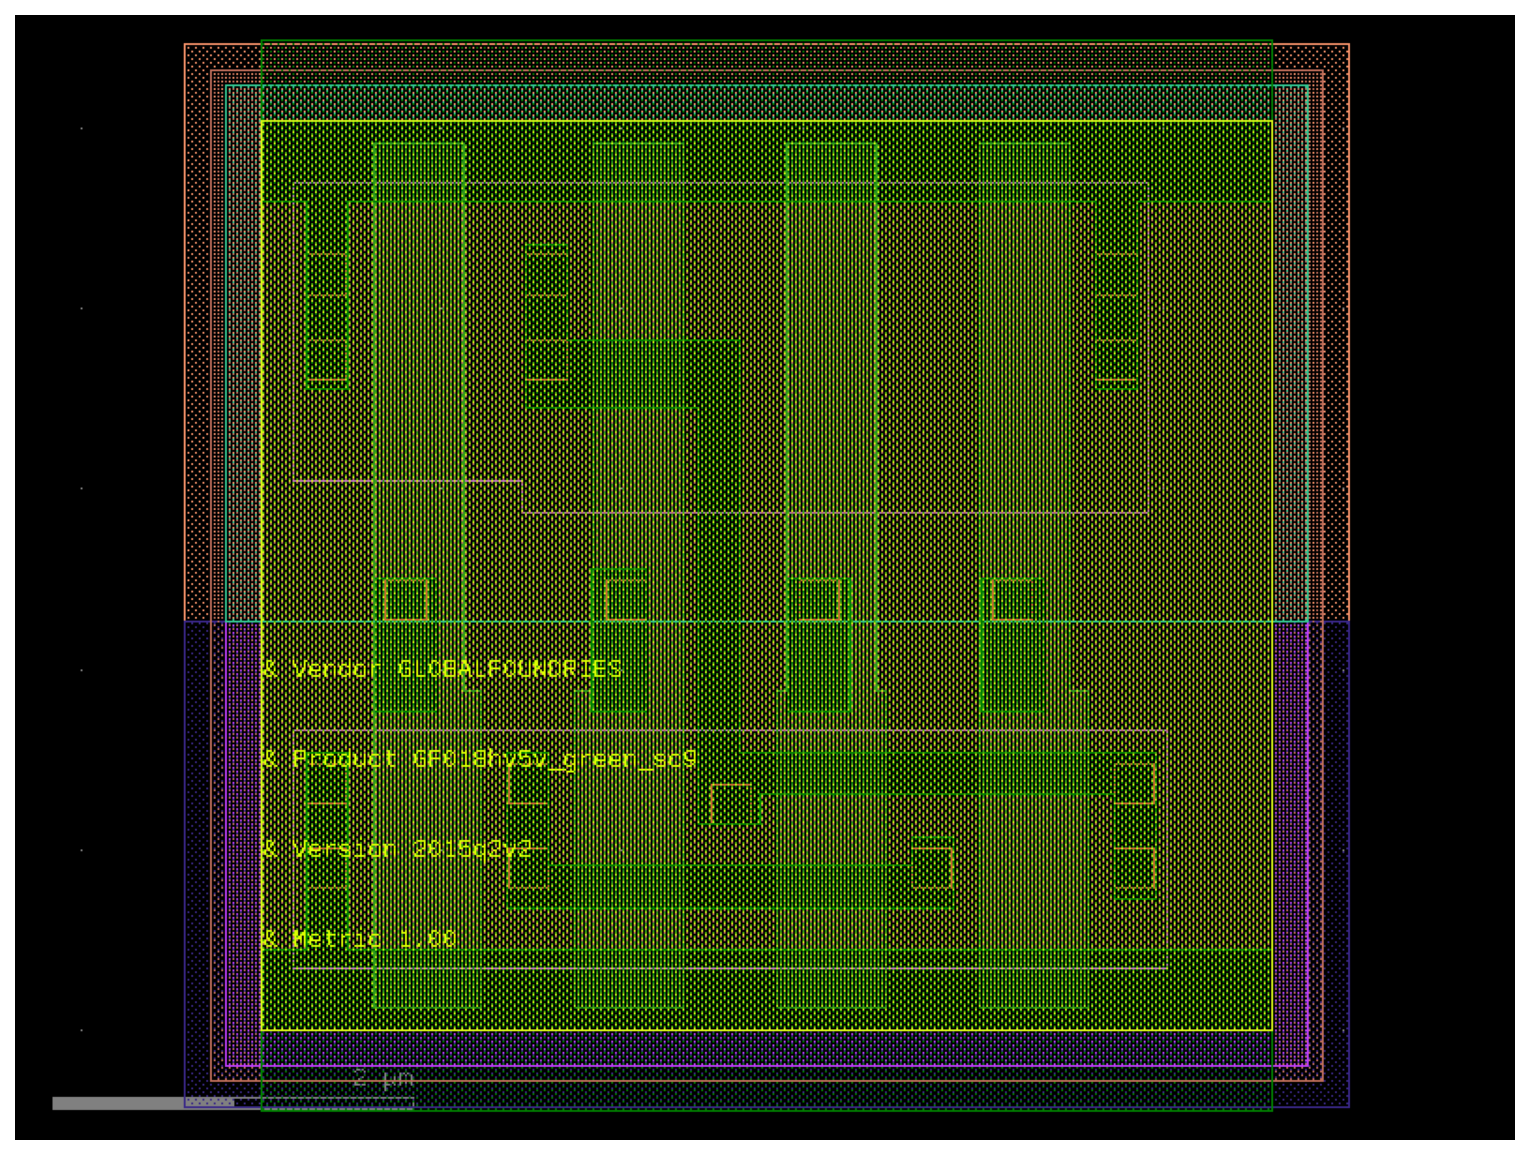Click the '2 µm' scale bar label

[383, 1079]
